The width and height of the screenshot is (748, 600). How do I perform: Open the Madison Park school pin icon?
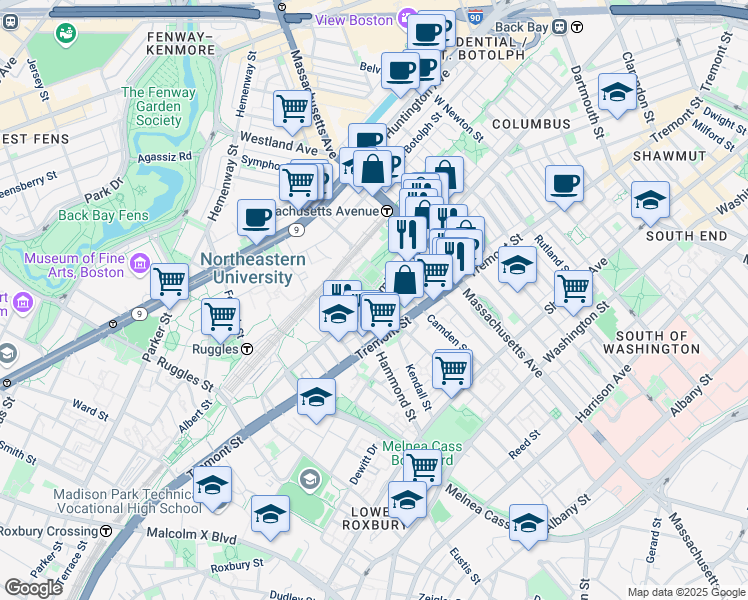tap(310, 478)
